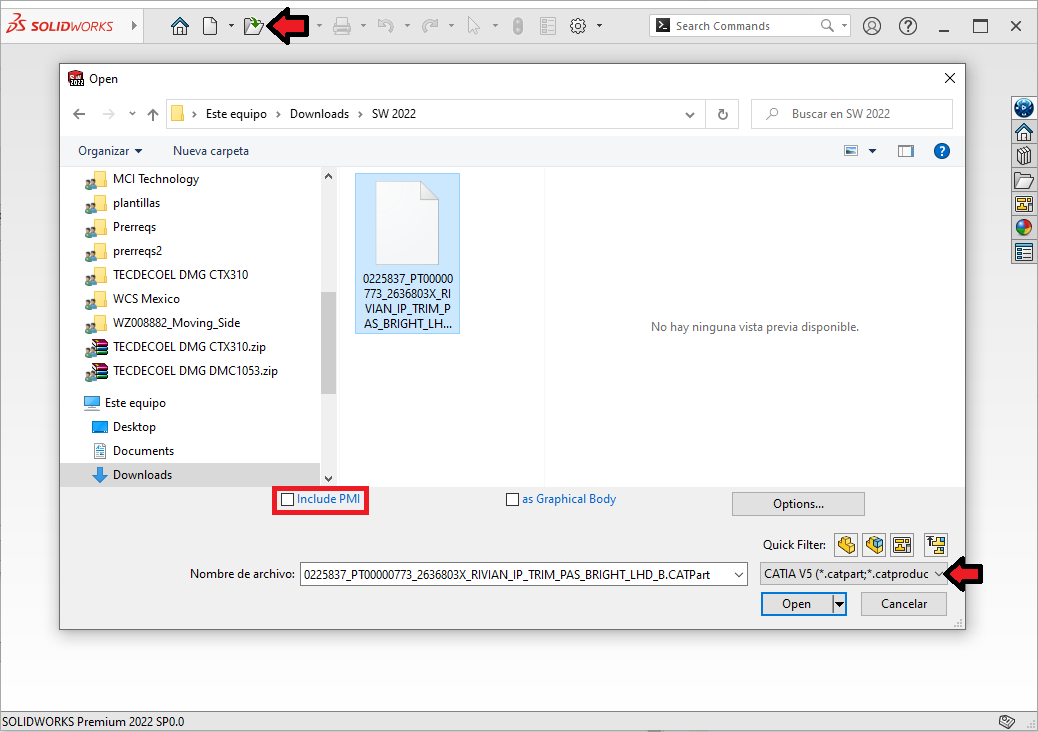
Task: Select the Prerreqs folder
Action: [134, 227]
